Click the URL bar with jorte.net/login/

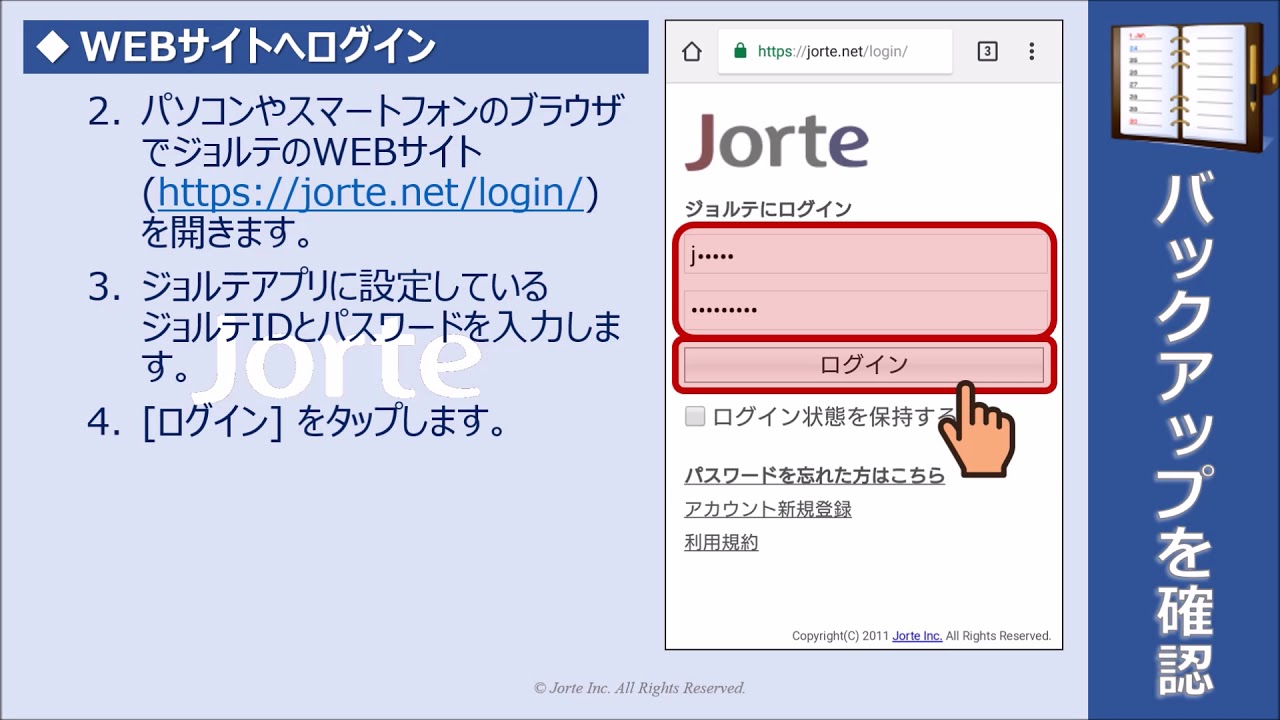point(835,51)
